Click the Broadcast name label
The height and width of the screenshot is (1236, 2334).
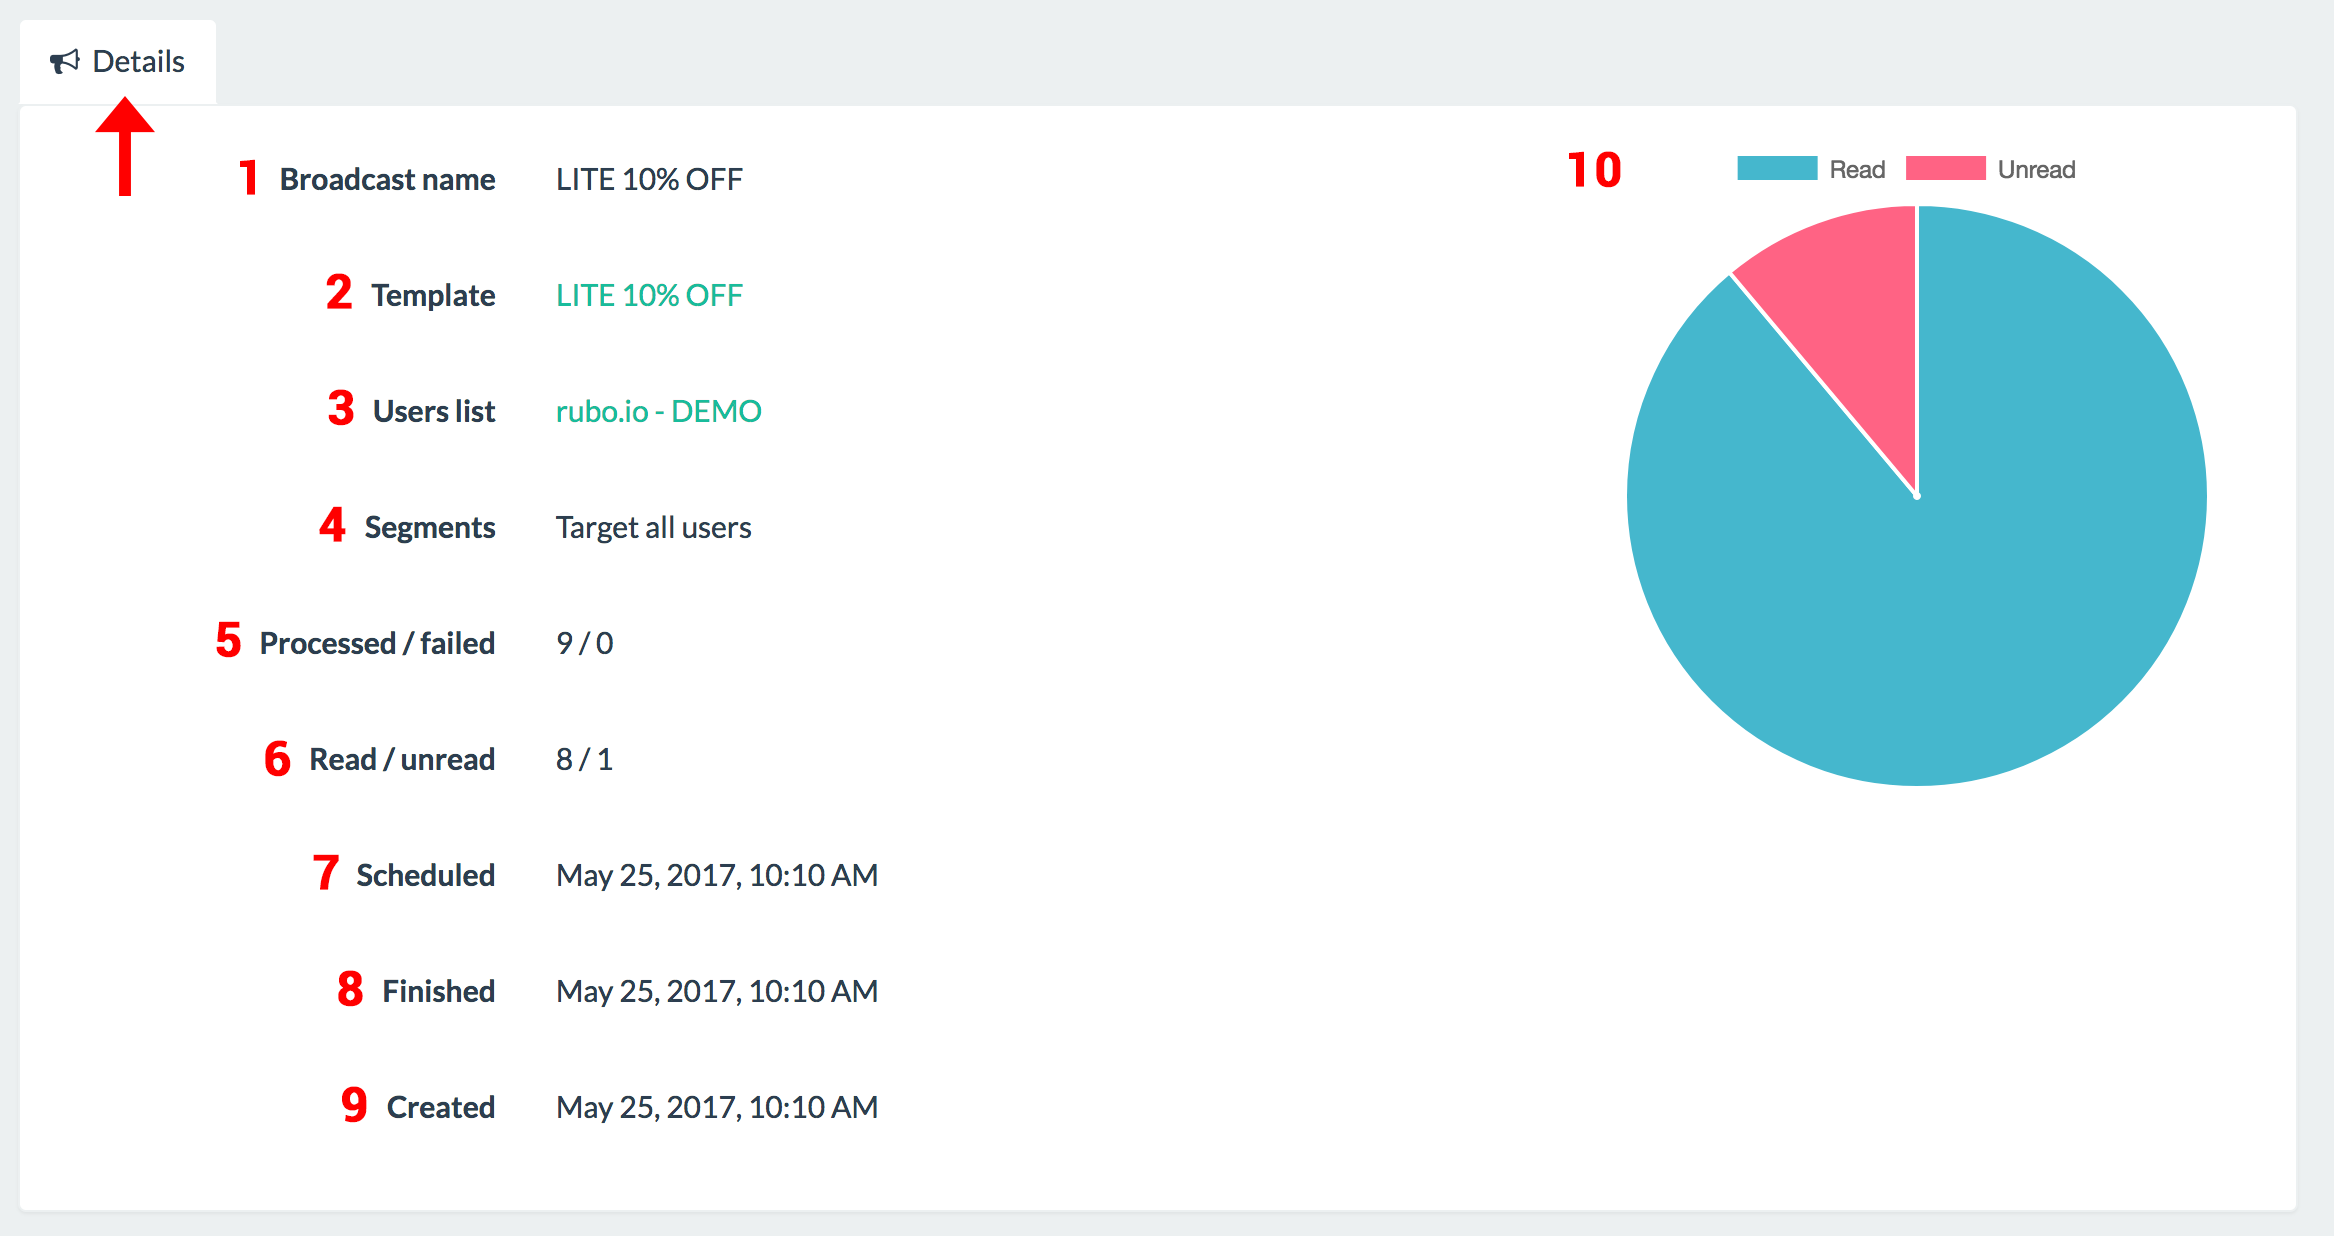tap(387, 179)
